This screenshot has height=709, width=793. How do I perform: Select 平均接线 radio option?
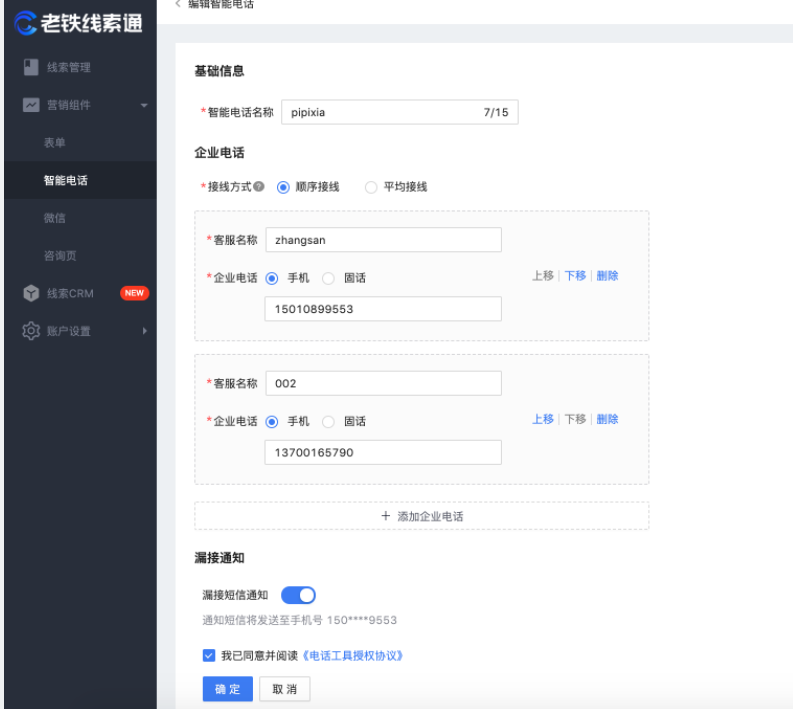tap(371, 187)
